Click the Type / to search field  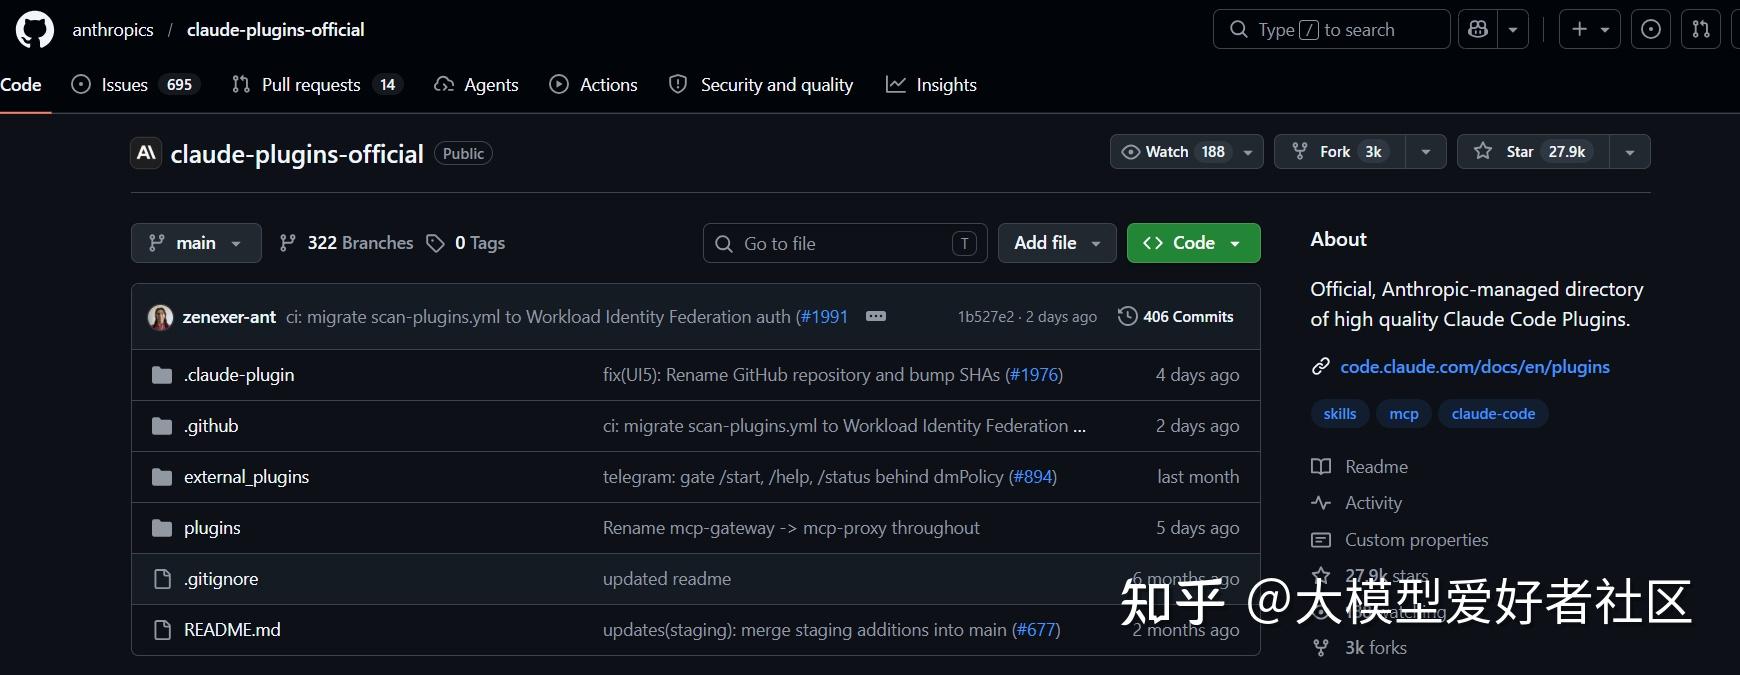point(1331,29)
